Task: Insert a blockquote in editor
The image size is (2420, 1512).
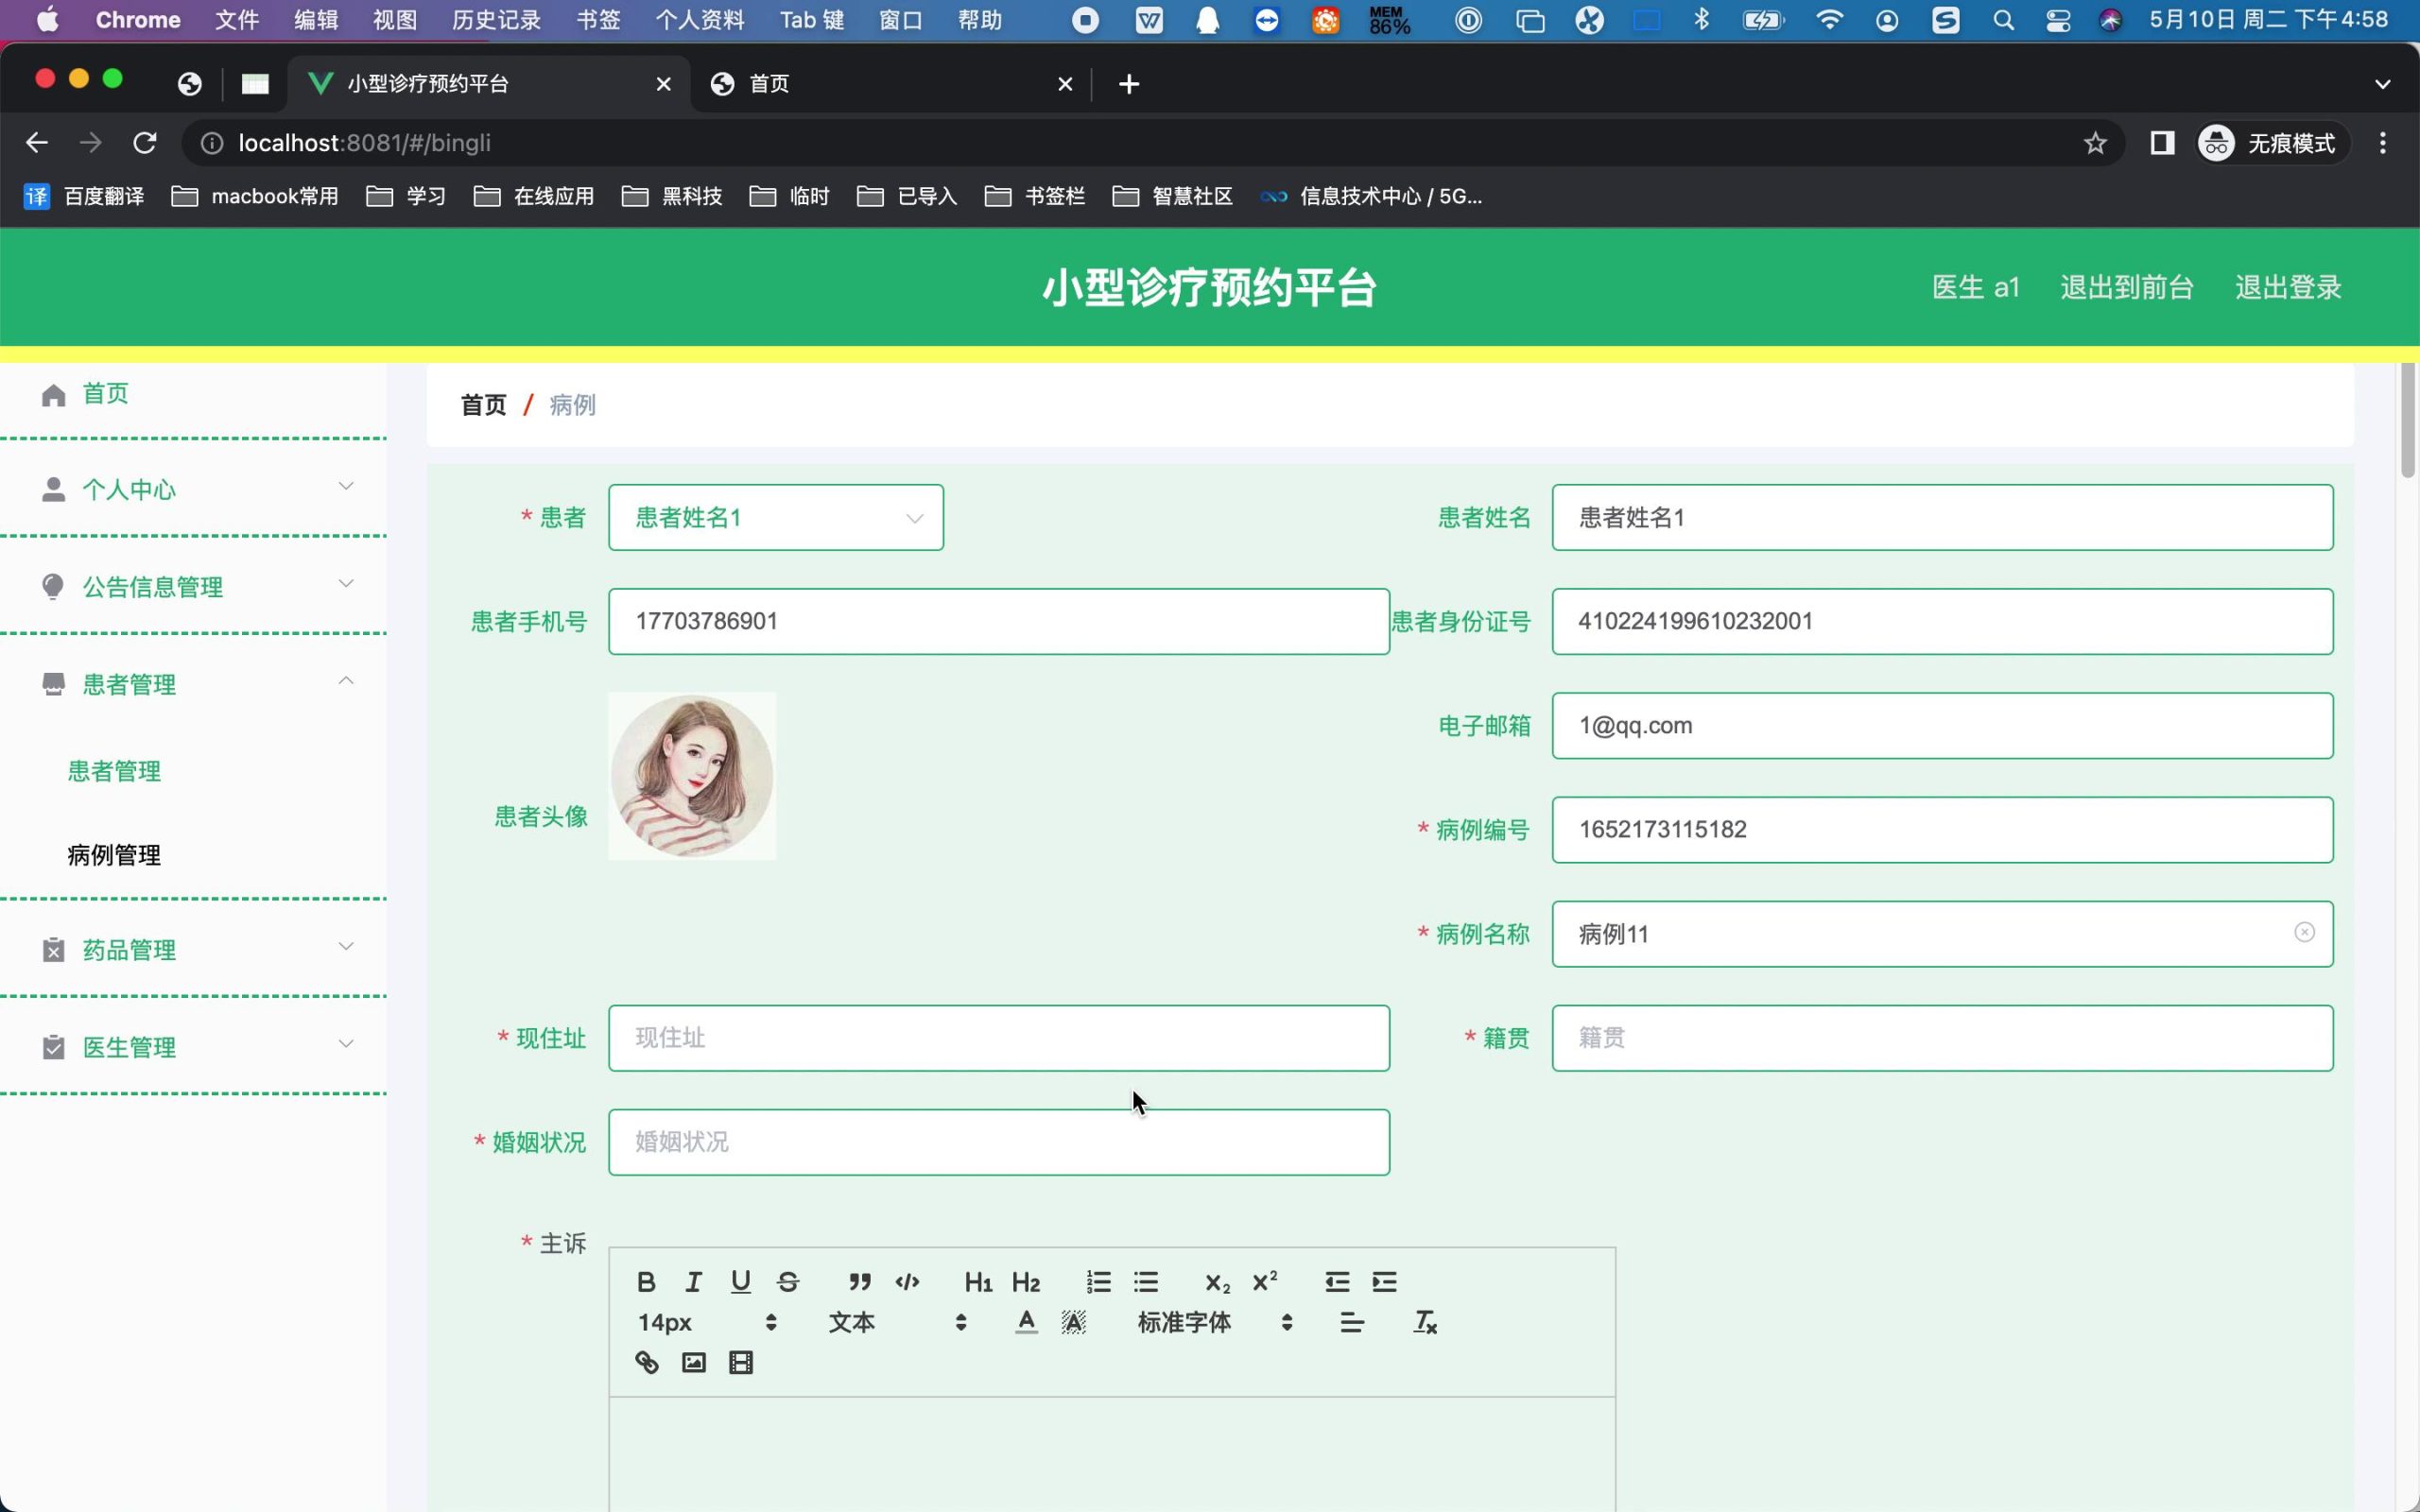Action: coord(859,1282)
